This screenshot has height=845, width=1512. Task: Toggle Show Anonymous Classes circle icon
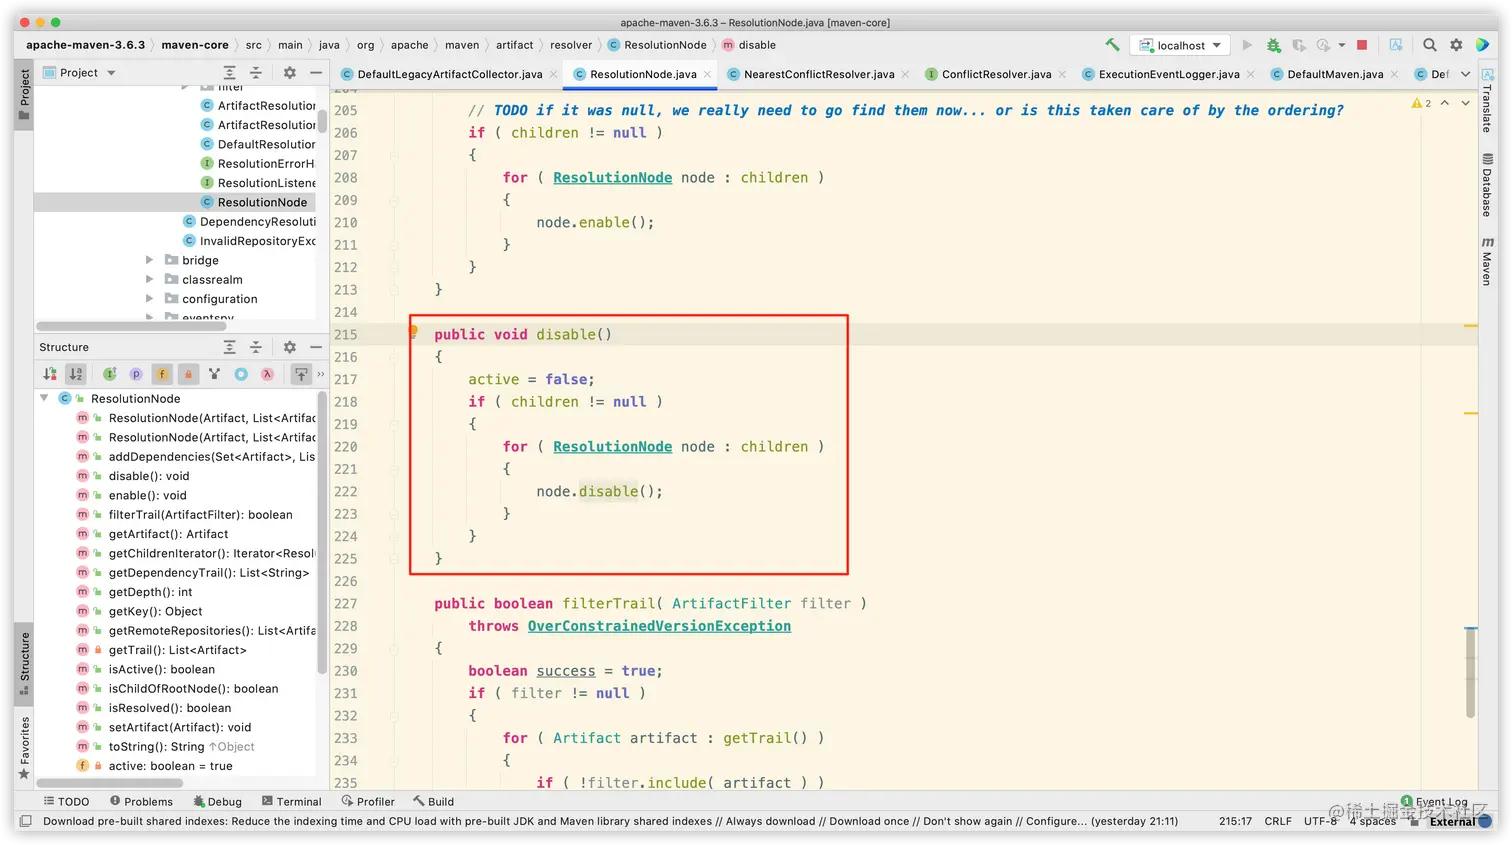pyautogui.click(x=241, y=374)
